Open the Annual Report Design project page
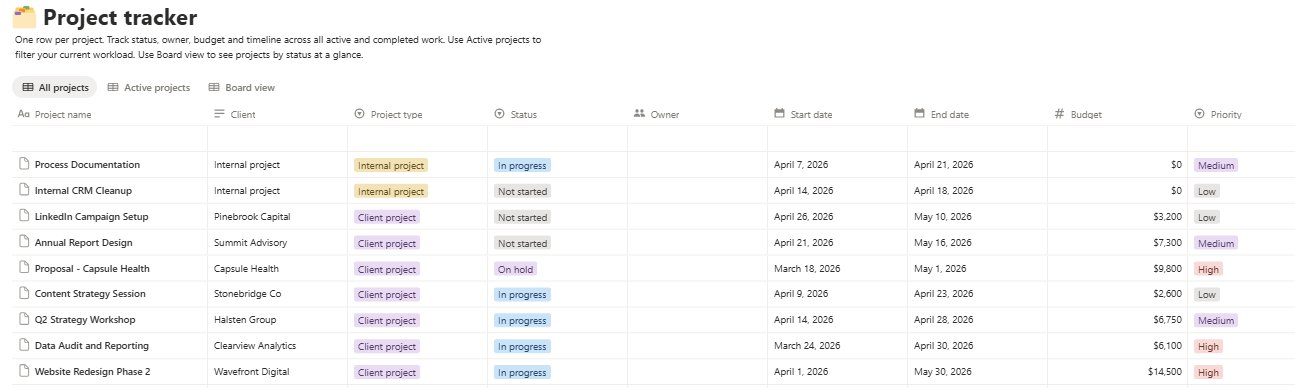Screen dimensions: 1295x388 coord(83,243)
